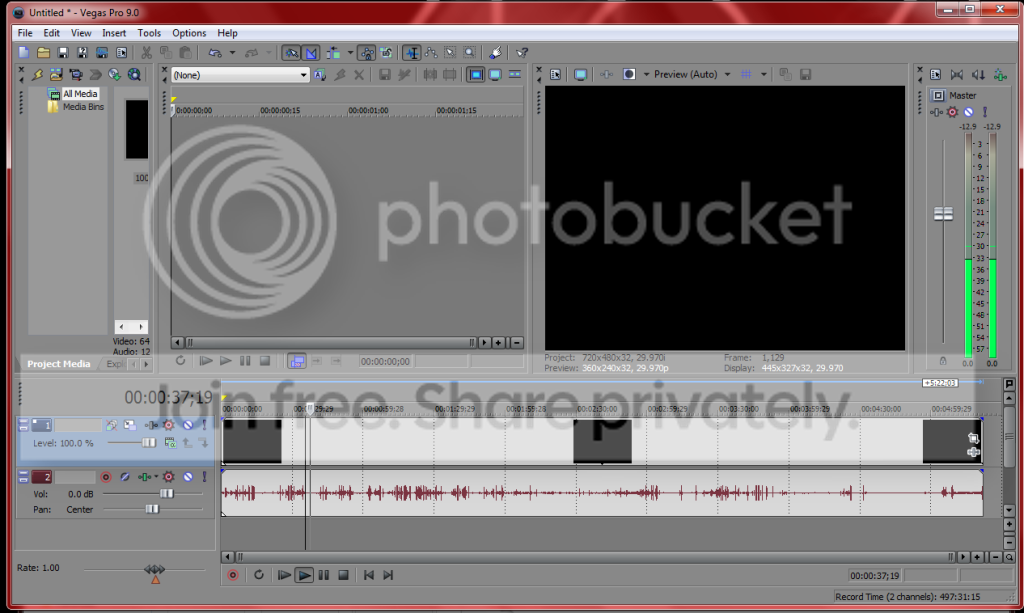Image resolution: width=1024 pixels, height=613 pixels.
Task: Open the Auto Ripple mode dropdown arrow
Action: [x=350, y=53]
